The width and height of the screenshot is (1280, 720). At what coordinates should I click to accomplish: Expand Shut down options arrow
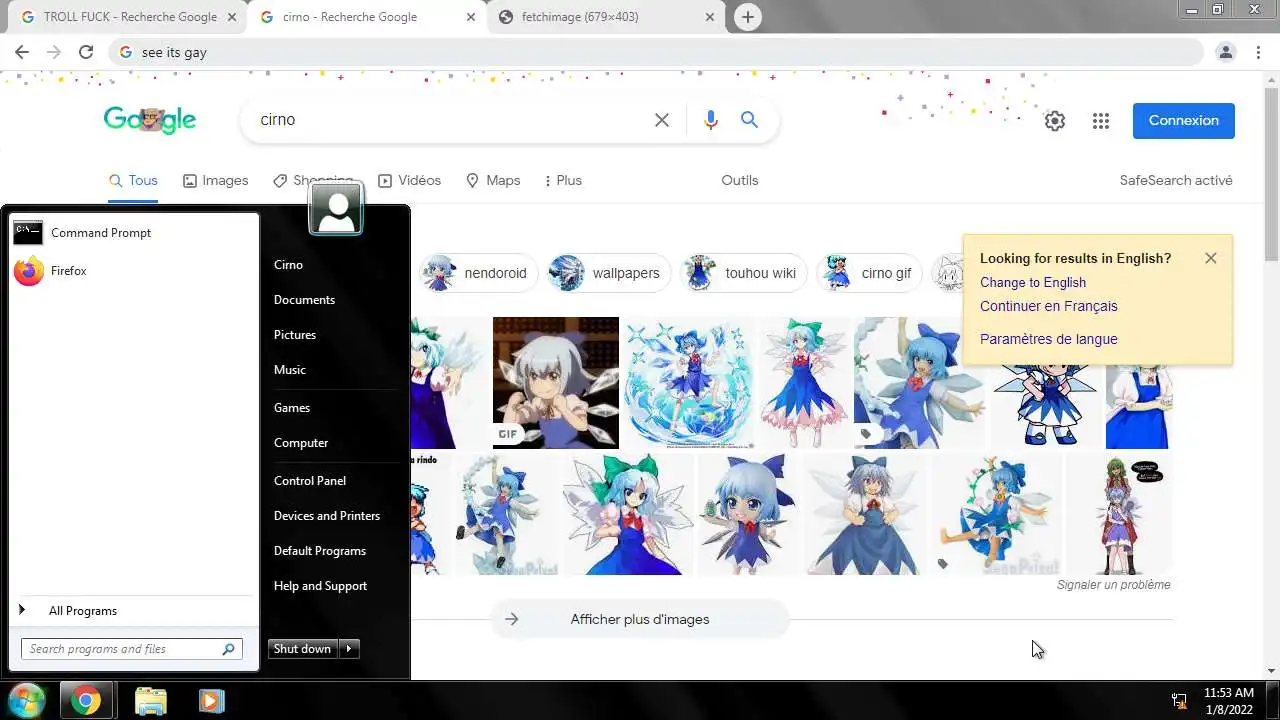click(x=349, y=649)
